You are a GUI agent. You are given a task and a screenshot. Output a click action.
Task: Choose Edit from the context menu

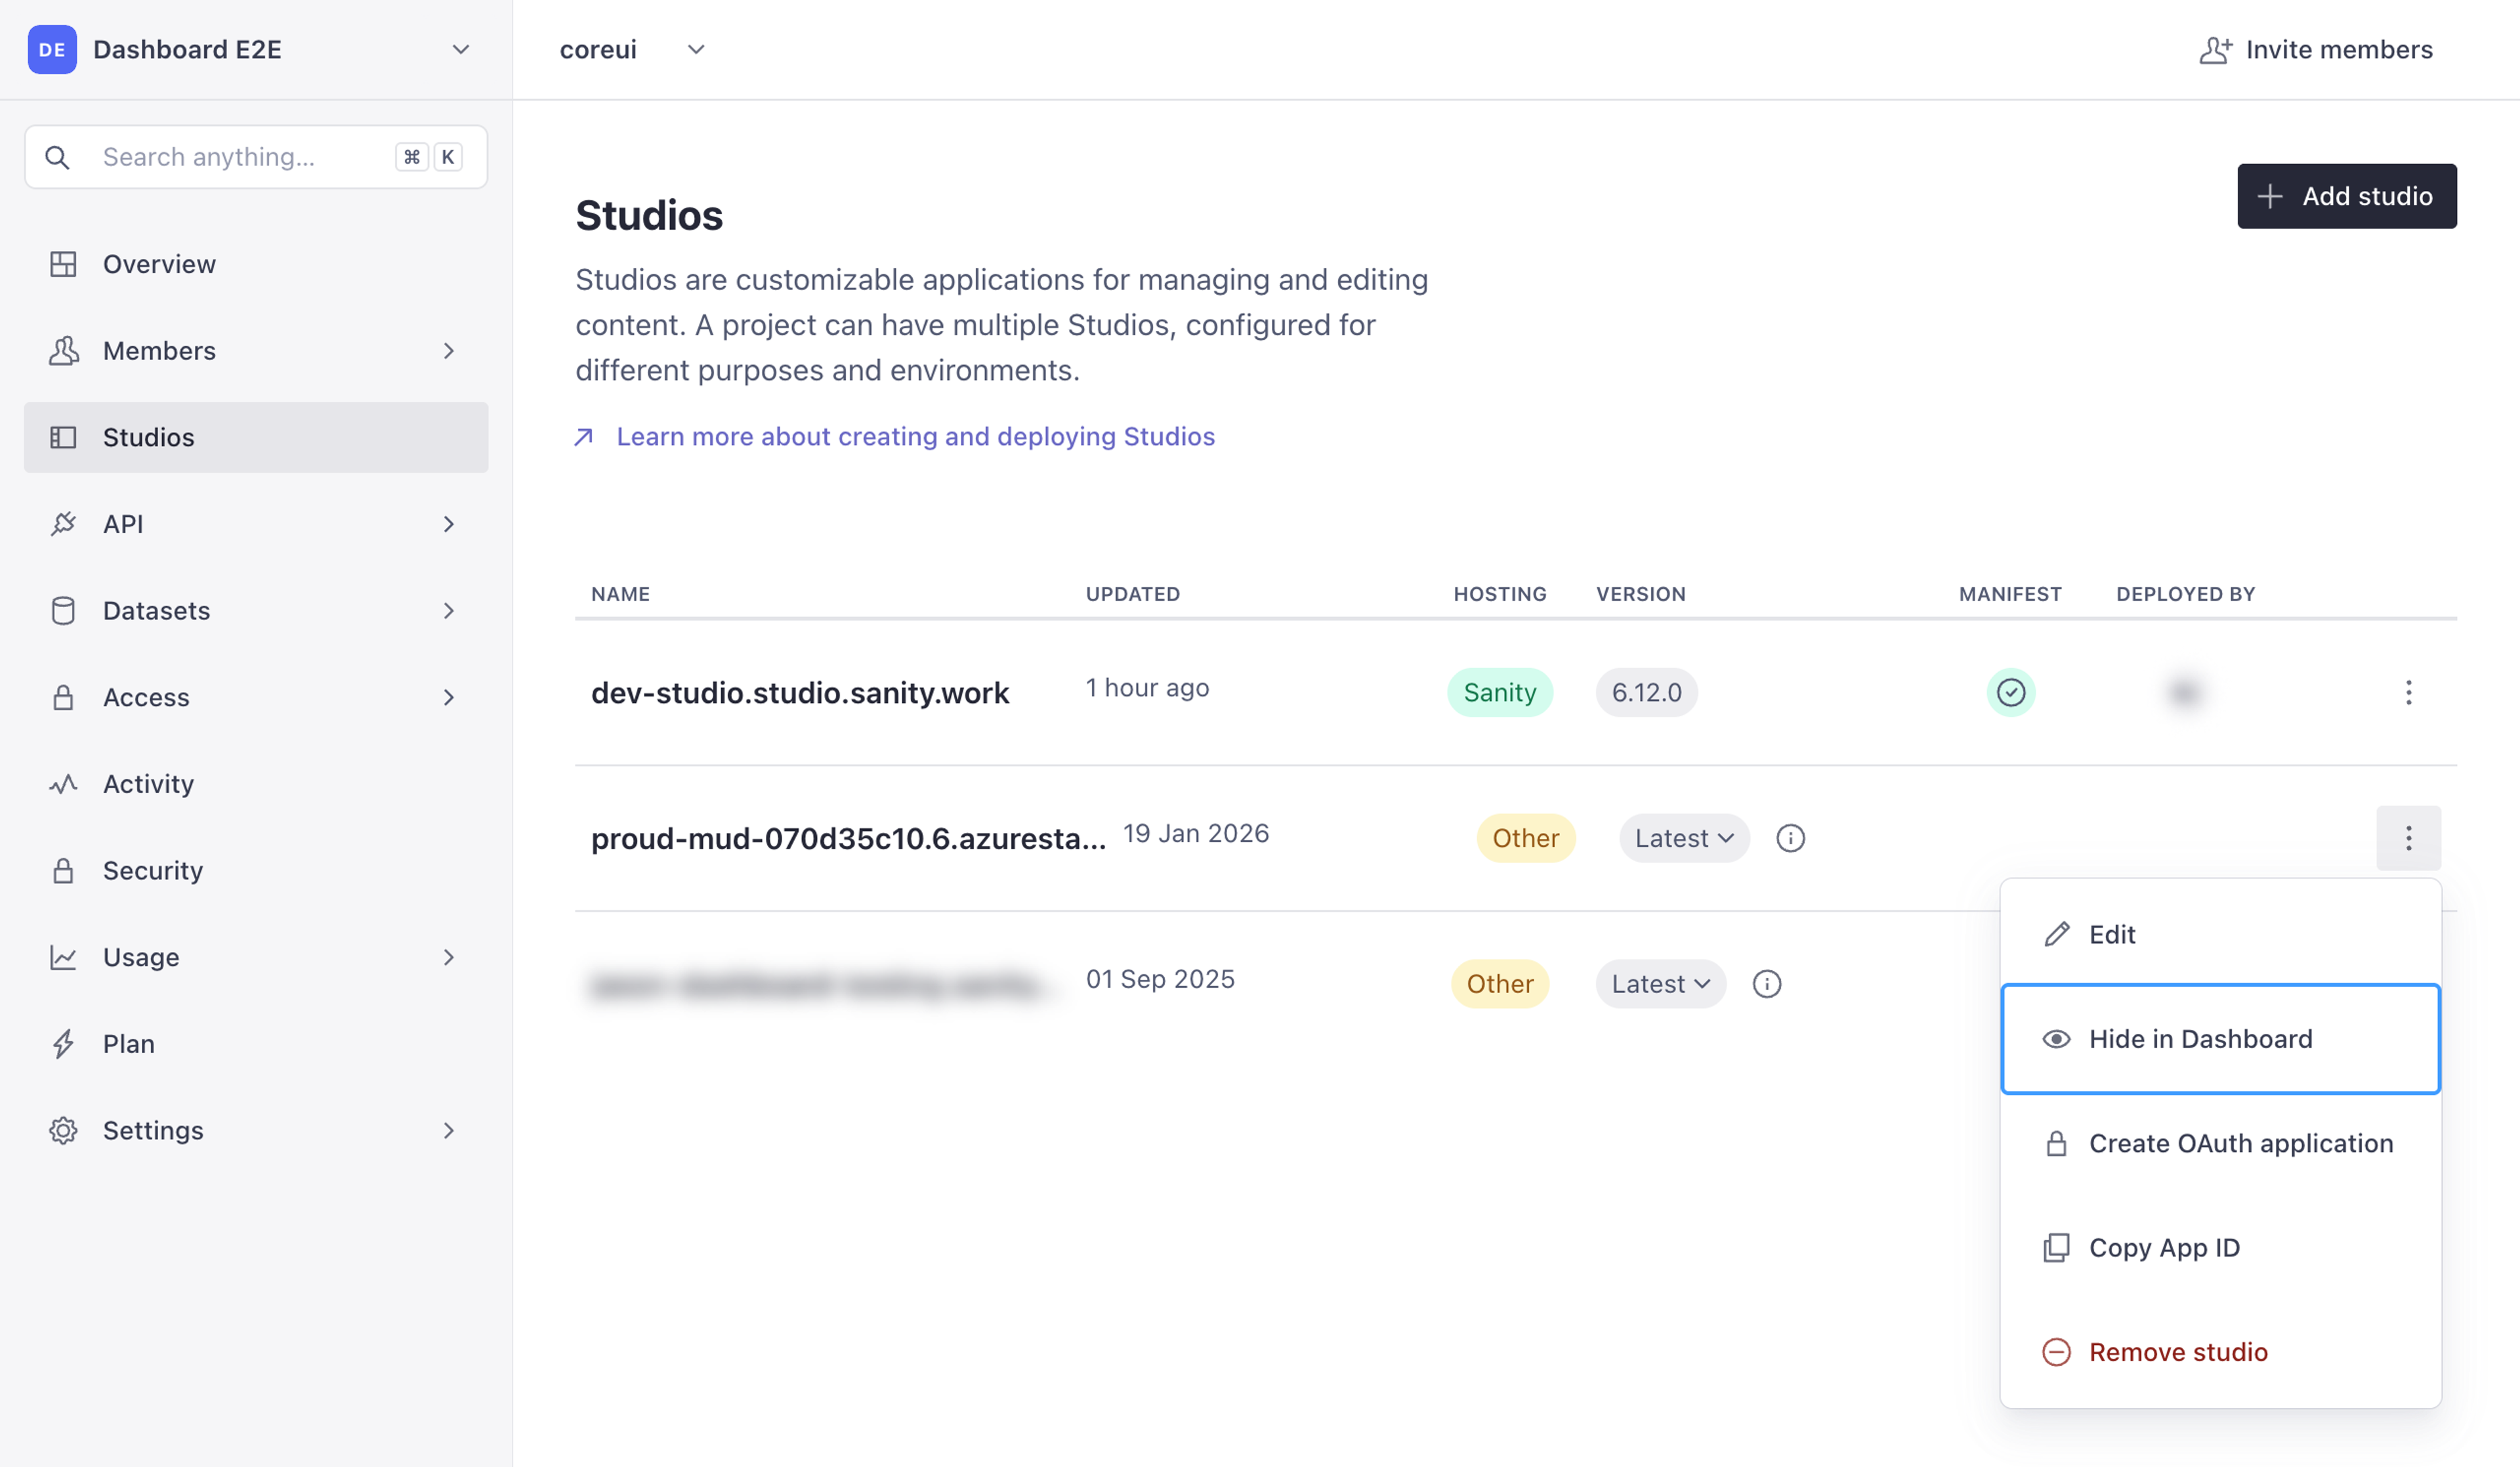pyautogui.click(x=2219, y=934)
